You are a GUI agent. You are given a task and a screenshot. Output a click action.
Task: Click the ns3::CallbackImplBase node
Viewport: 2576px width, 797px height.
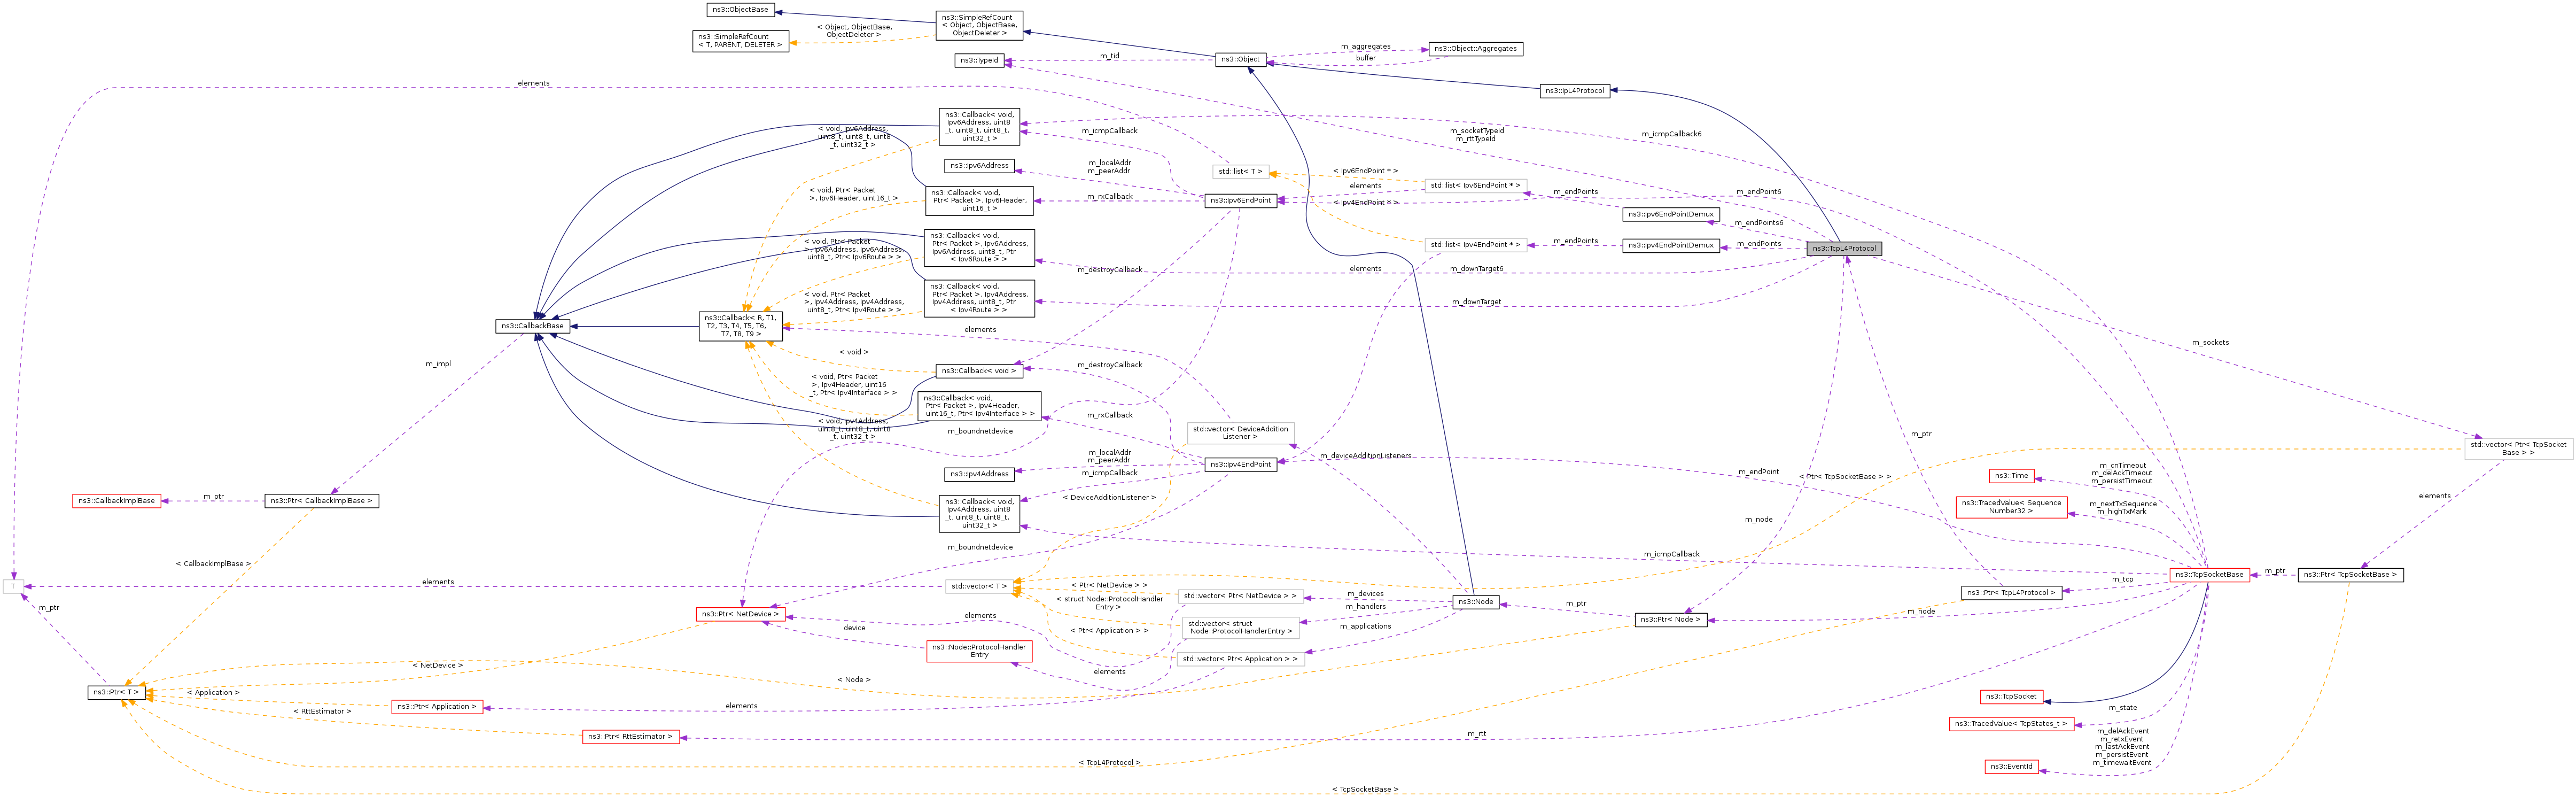point(117,501)
